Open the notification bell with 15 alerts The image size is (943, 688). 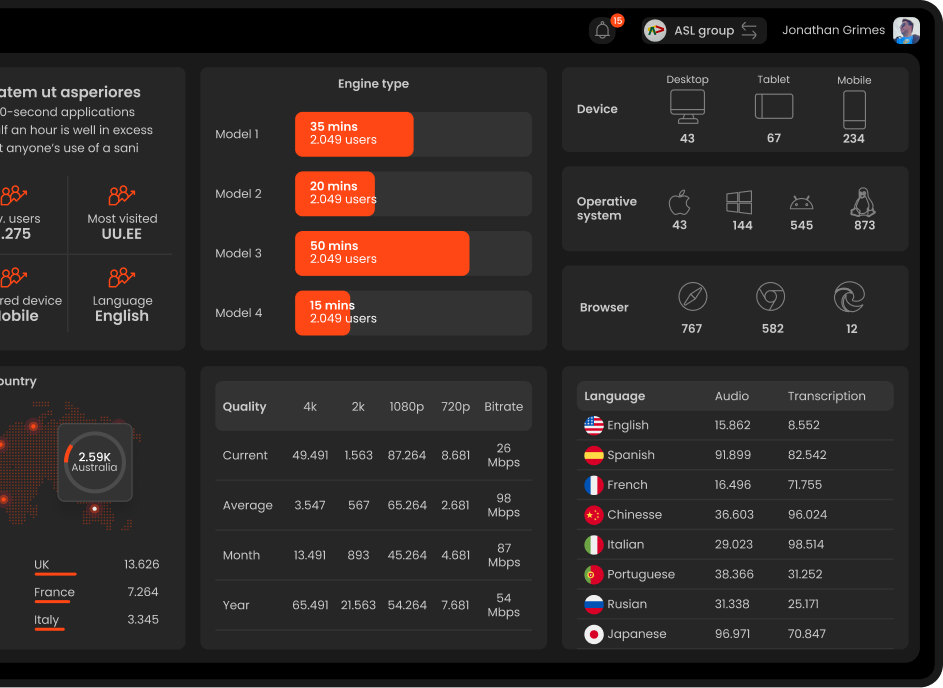(602, 30)
